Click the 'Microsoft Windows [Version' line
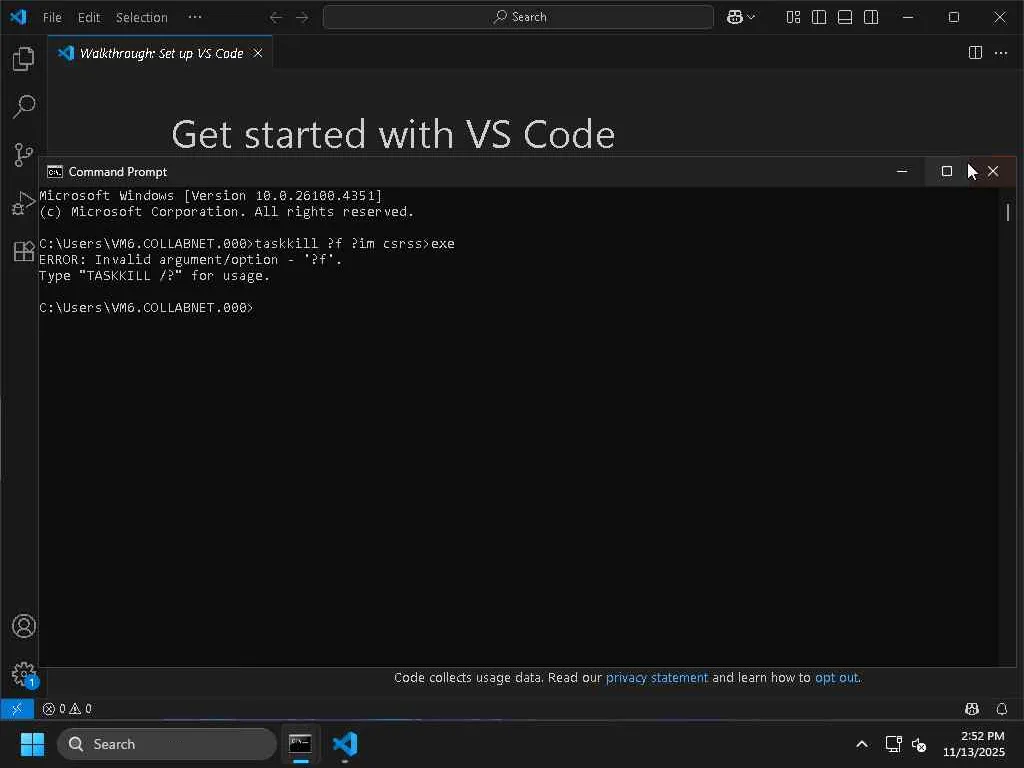This screenshot has height=768, width=1024. click(210, 195)
